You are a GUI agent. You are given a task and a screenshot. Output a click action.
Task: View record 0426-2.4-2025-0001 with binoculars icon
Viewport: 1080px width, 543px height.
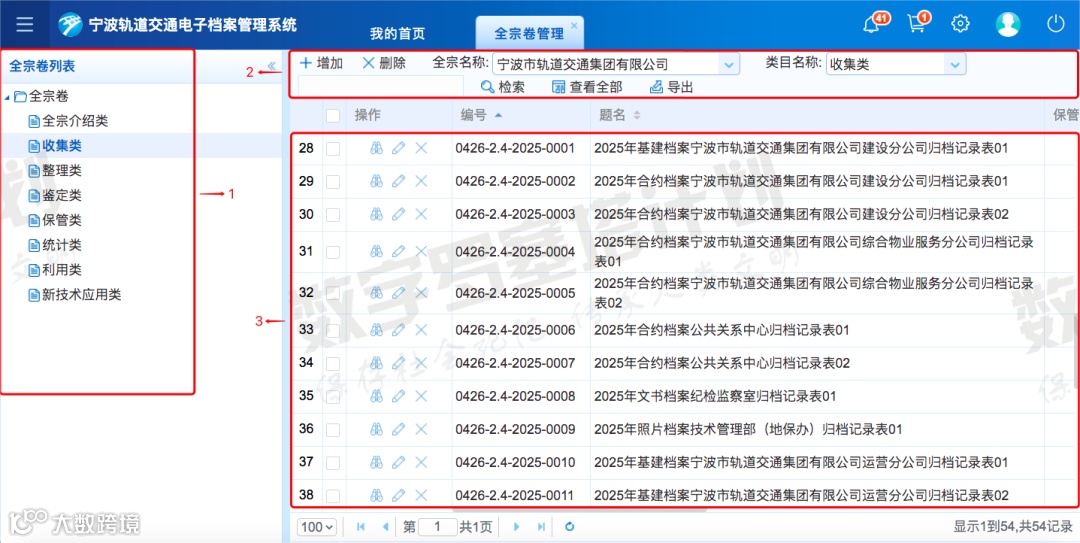pyautogui.click(x=376, y=148)
